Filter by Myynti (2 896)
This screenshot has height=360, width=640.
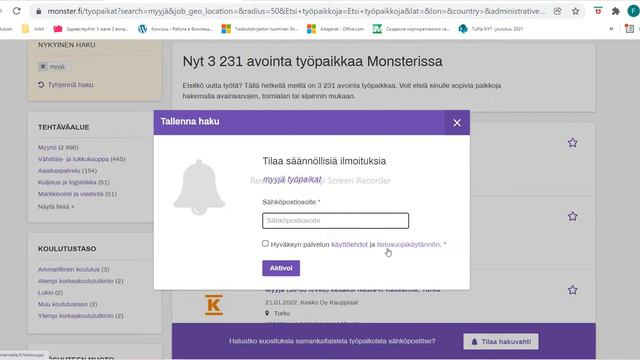(x=58, y=147)
